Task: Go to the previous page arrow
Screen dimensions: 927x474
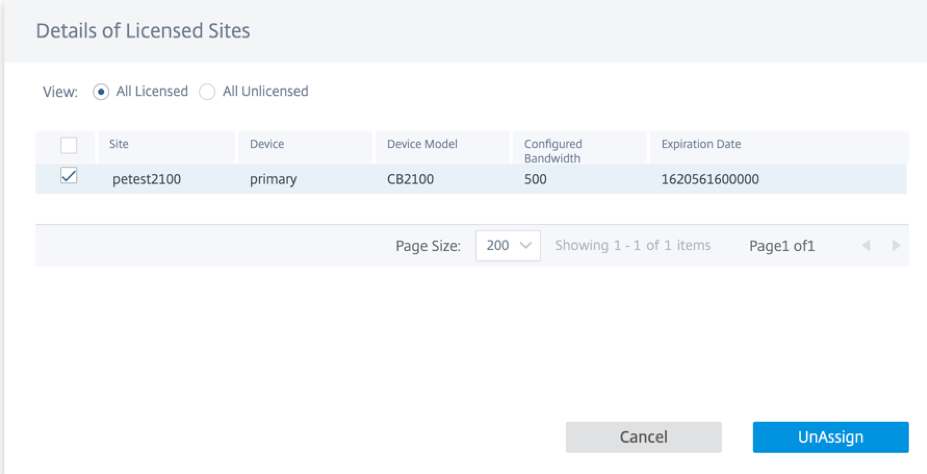Action: click(x=866, y=245)
